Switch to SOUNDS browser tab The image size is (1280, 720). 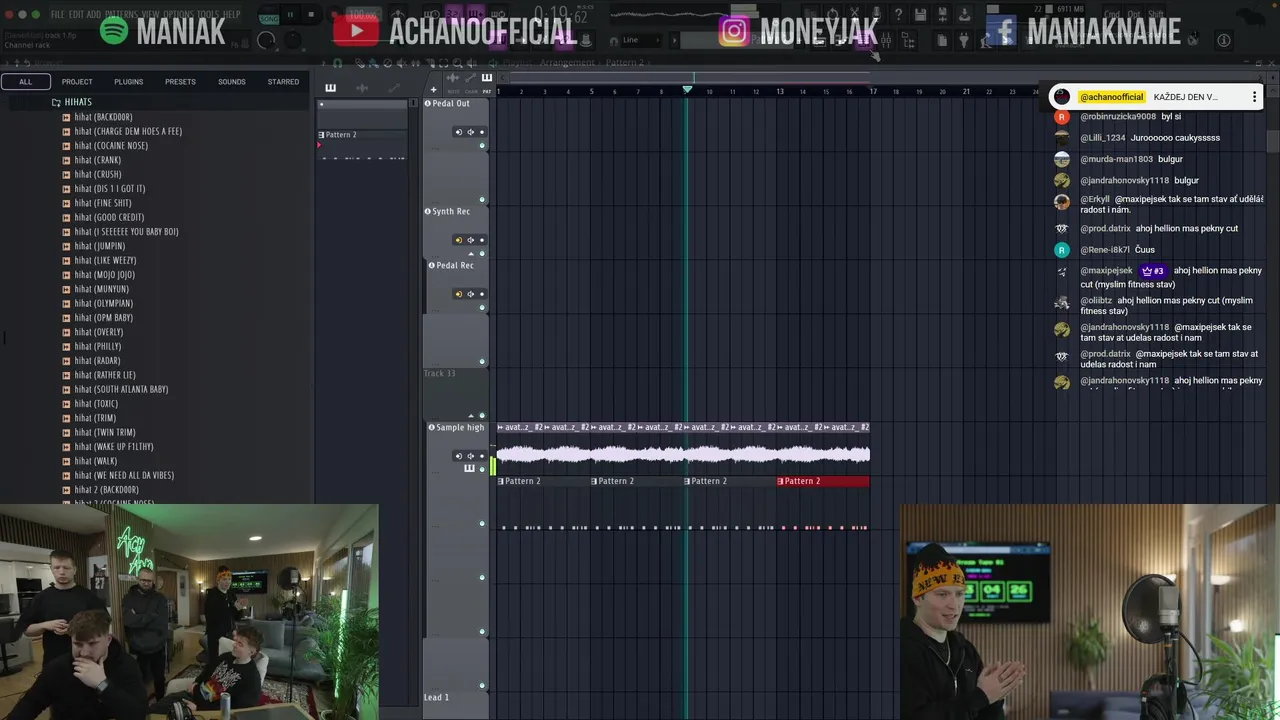[x=232, y=82]
